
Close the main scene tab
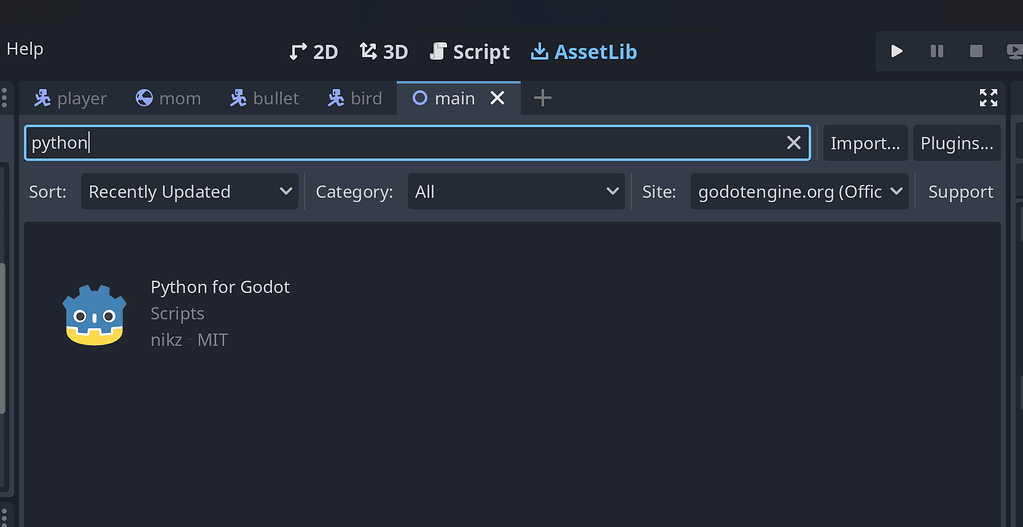[x=497, y=98]
